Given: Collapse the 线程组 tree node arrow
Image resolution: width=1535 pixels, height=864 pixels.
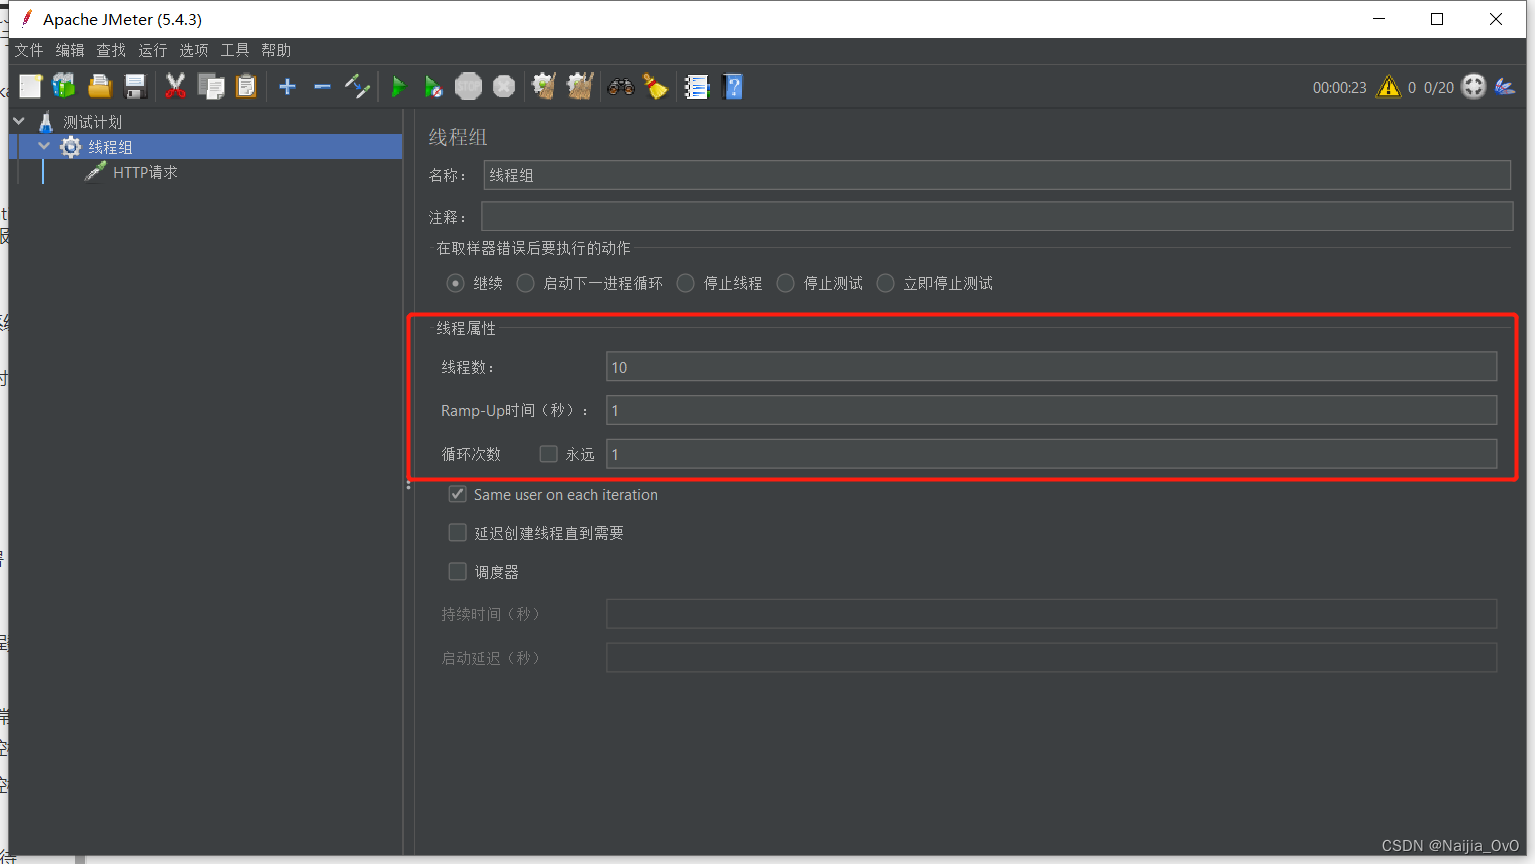Looking at the screenshot, I should tap(44, 146).
